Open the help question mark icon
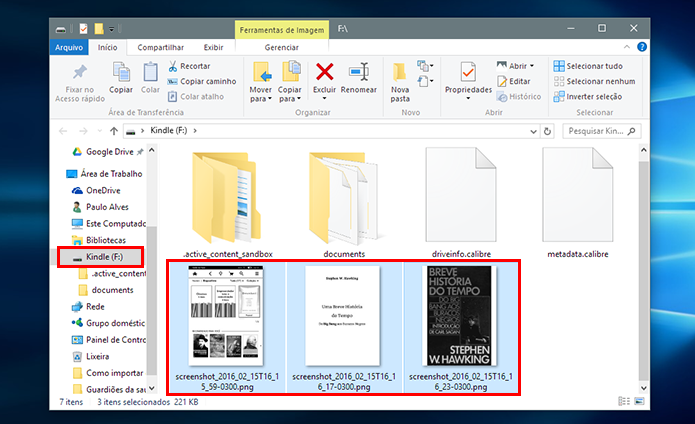This screenshot has height=424, width=695. 642,47
